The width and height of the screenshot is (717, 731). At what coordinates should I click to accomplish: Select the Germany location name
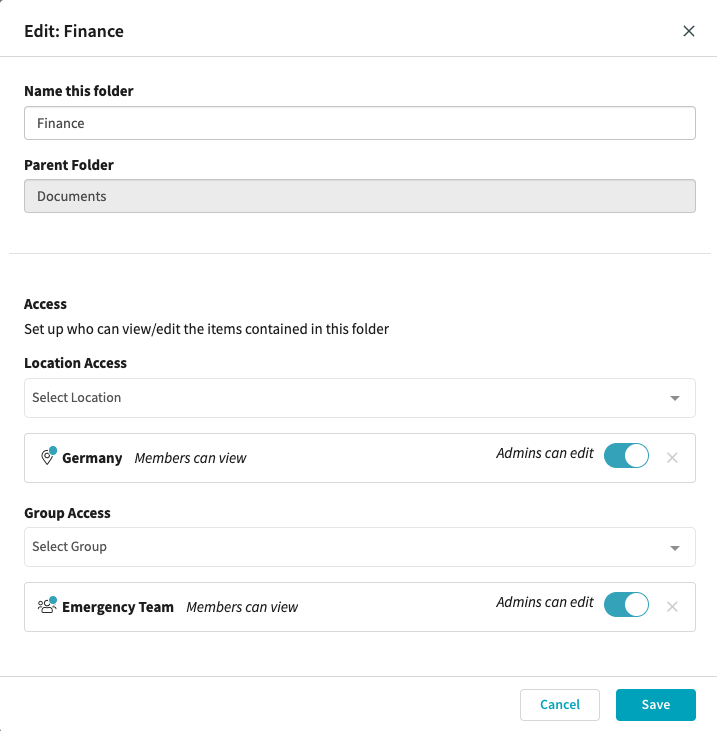click(92, 458)
